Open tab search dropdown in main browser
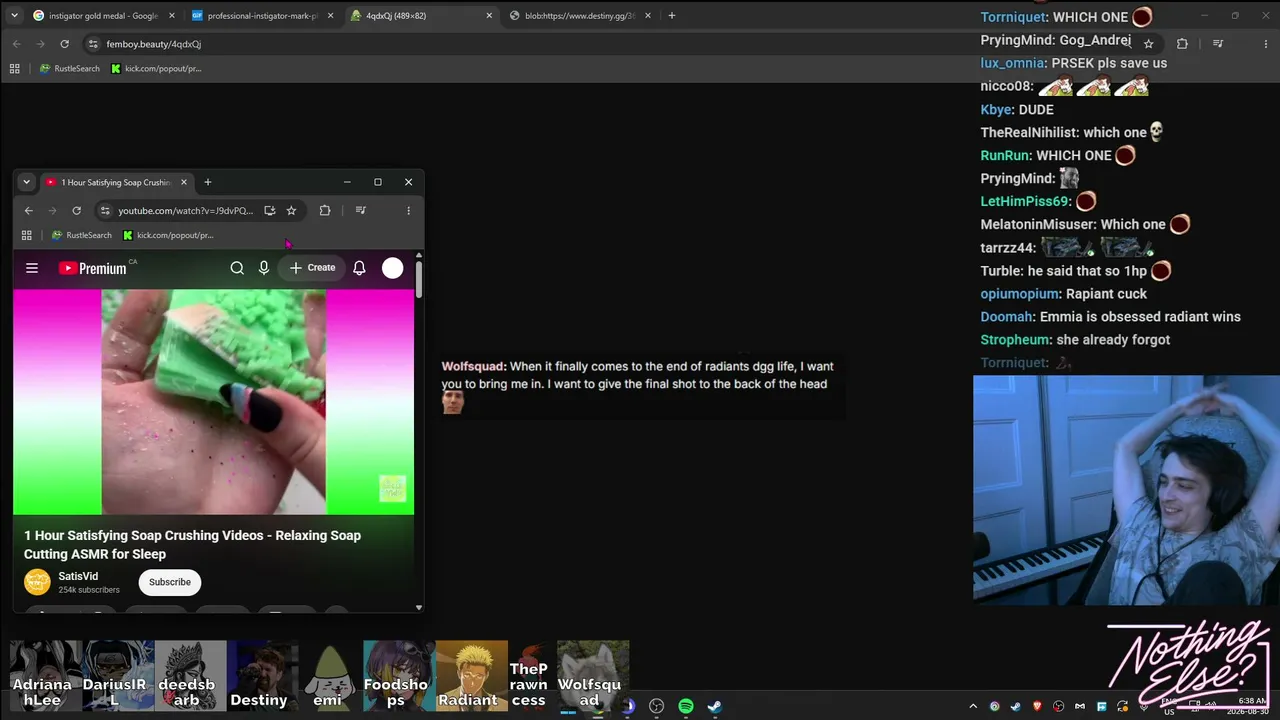Screen dimensions: 1280x720 tap(14, 15)
